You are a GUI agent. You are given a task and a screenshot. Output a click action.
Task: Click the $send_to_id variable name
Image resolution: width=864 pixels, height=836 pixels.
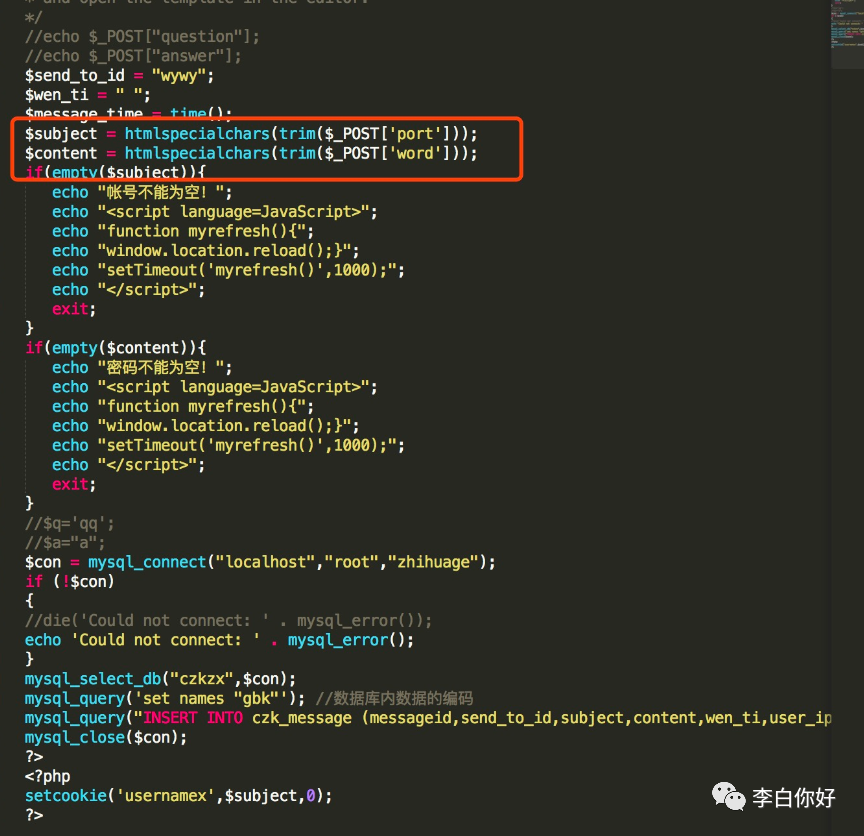click(74, 75)
